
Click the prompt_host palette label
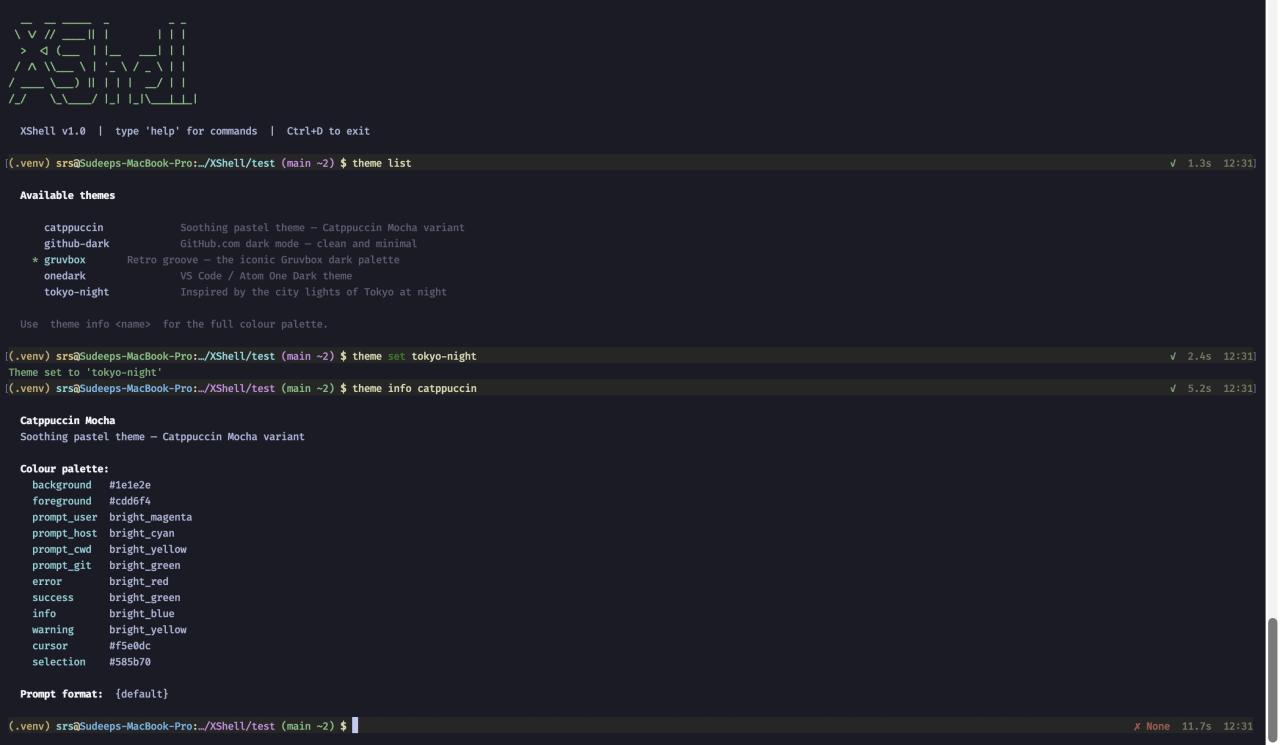(x=64, y=533)
